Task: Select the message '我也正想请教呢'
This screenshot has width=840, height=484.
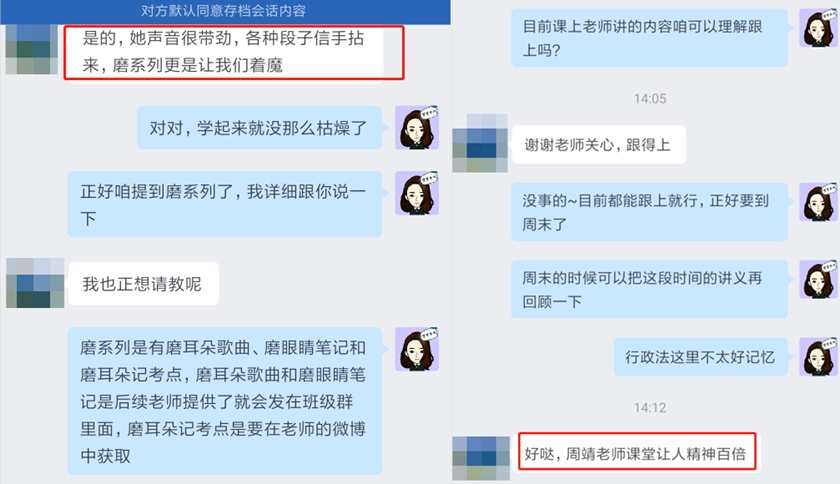Action: (x=144, y=284)
